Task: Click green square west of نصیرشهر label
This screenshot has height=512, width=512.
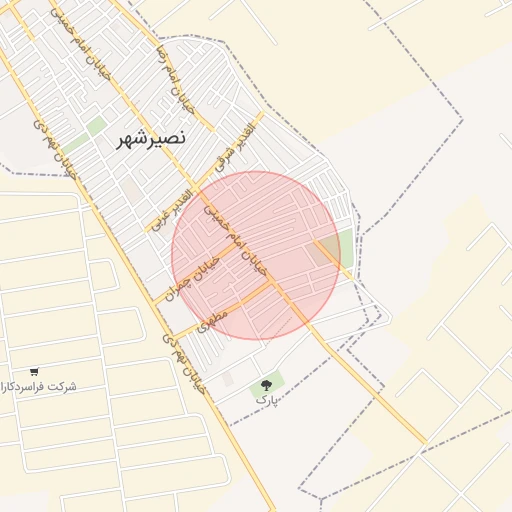Action: pos(96,126)
